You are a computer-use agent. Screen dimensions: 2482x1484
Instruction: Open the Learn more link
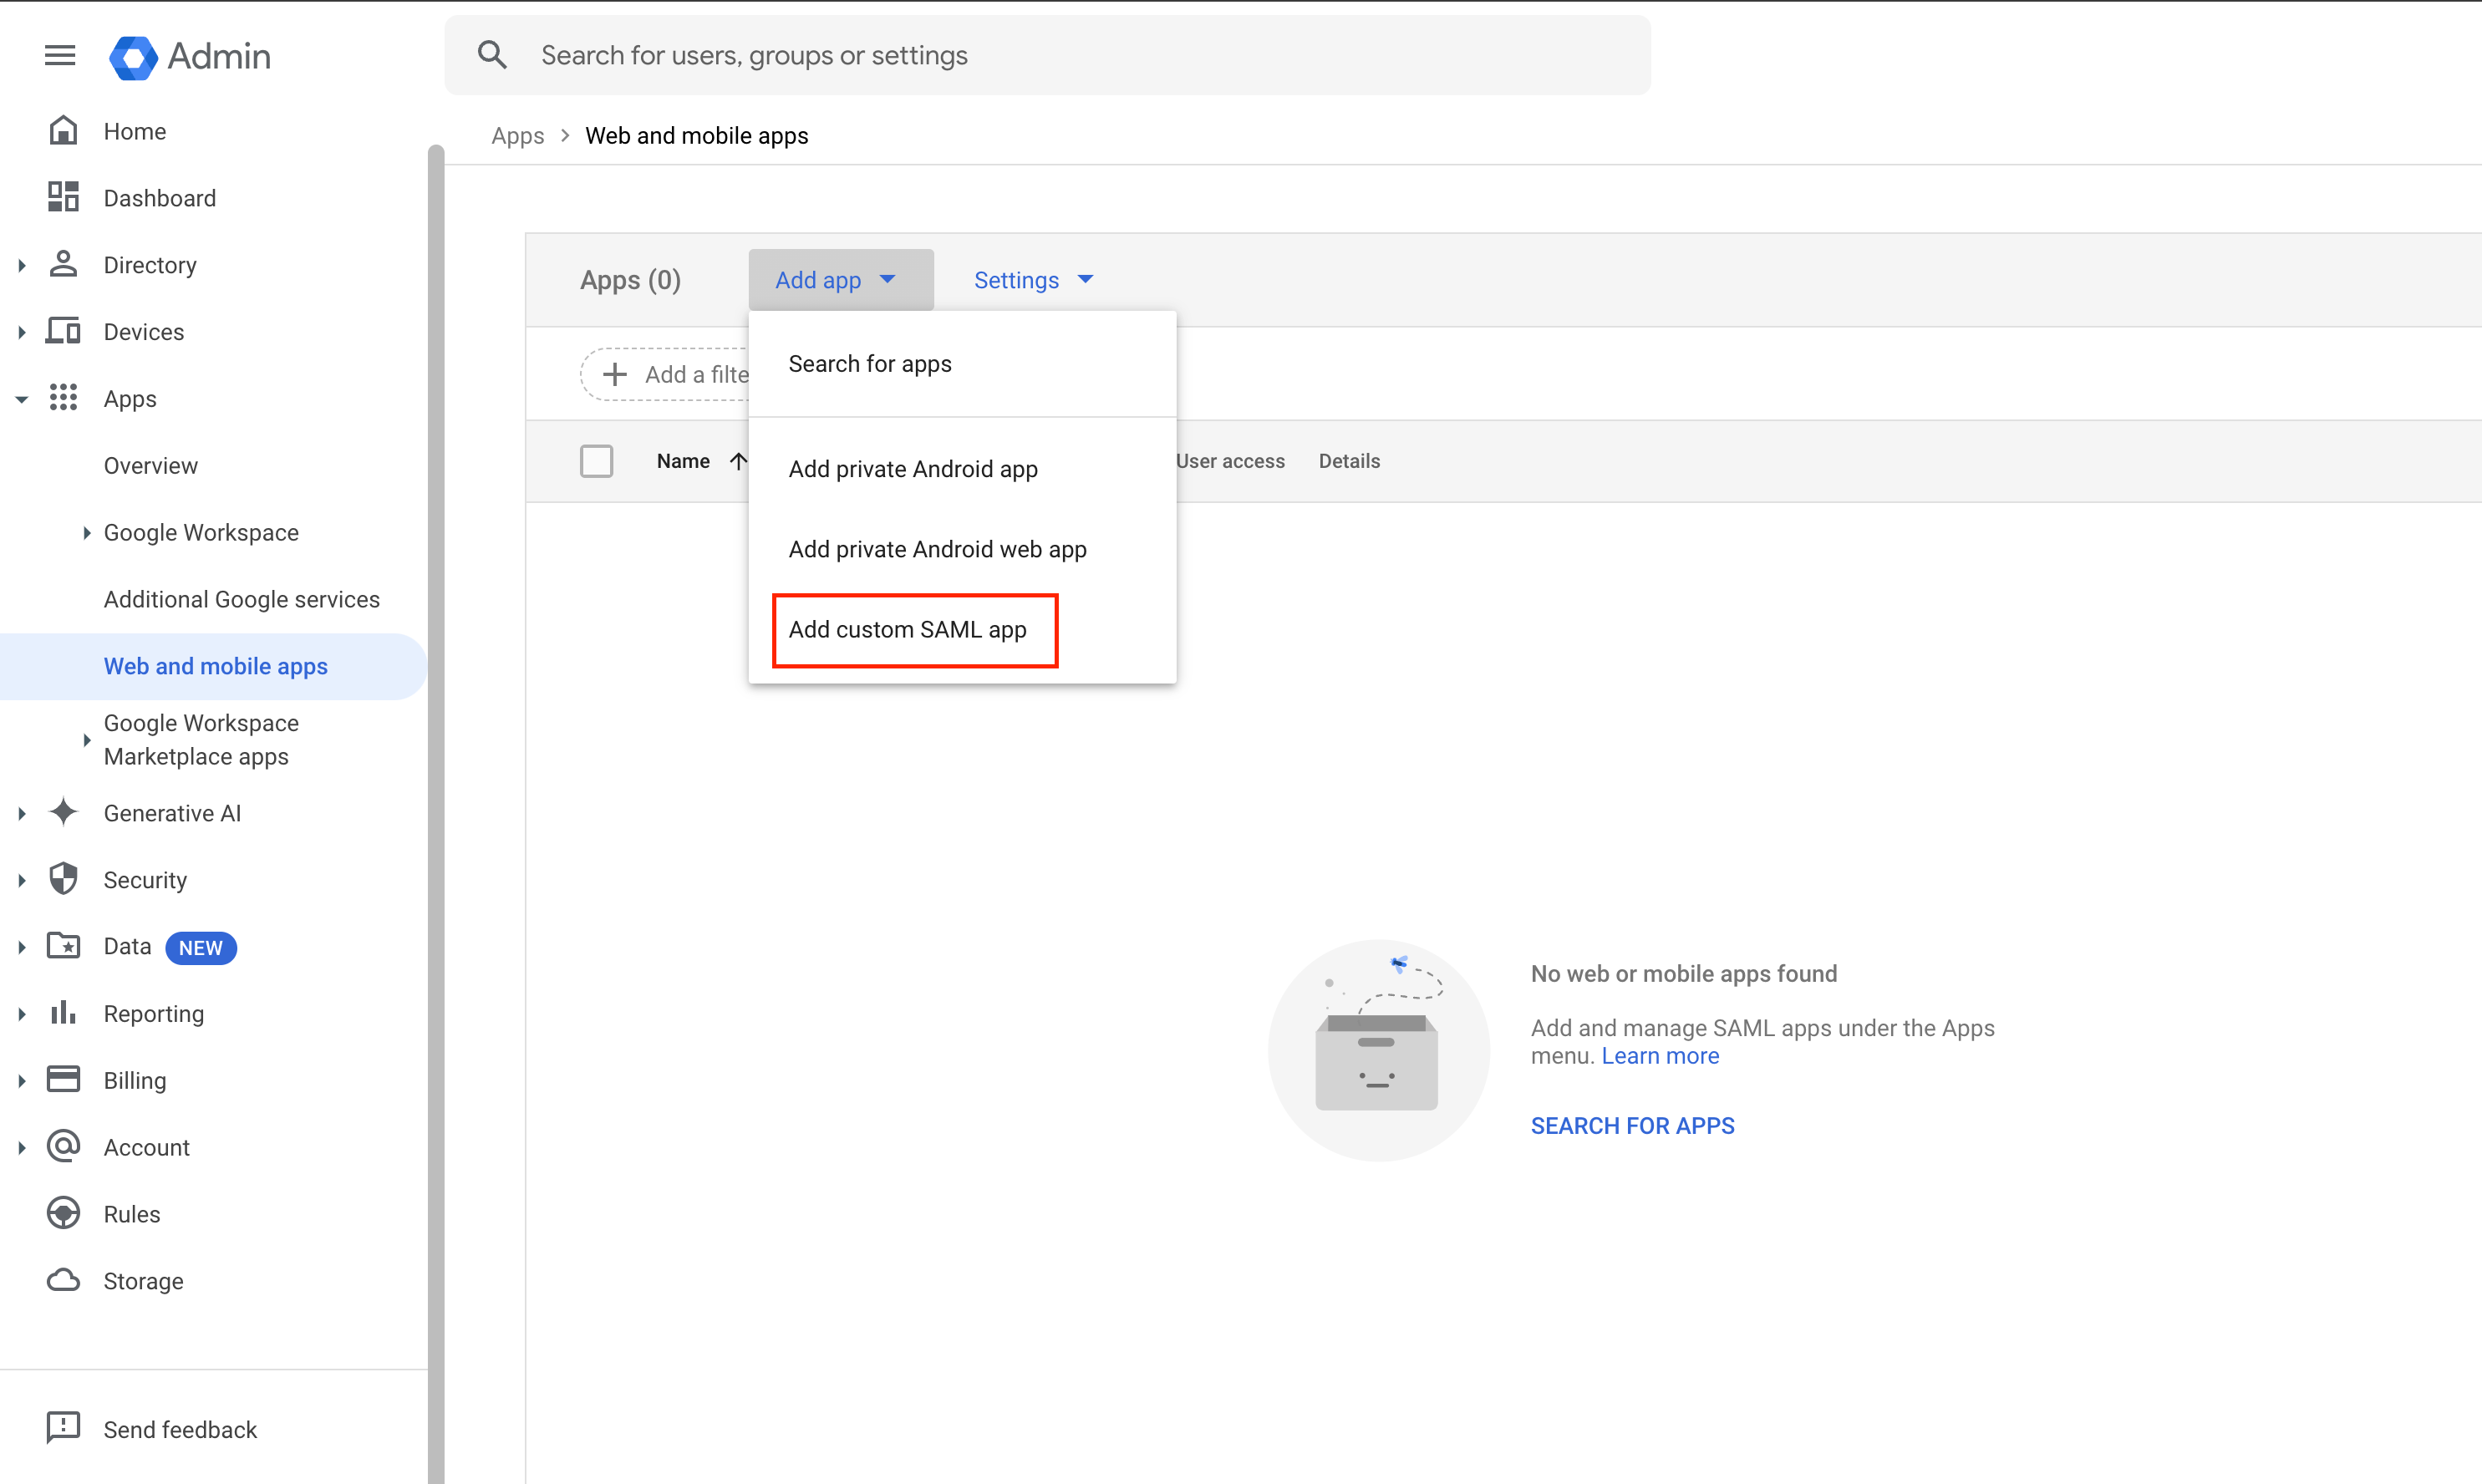coord(1660,1056)
